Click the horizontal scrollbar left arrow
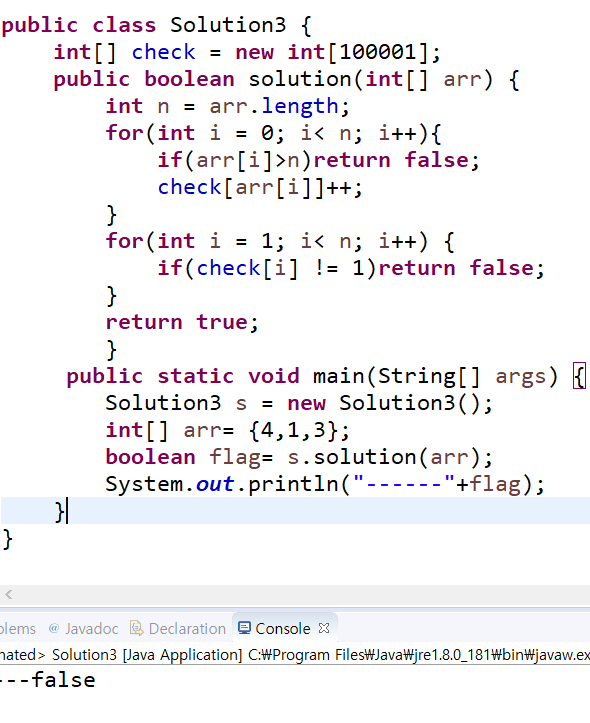Screen dimensions: 590x723 click(8, 595)
